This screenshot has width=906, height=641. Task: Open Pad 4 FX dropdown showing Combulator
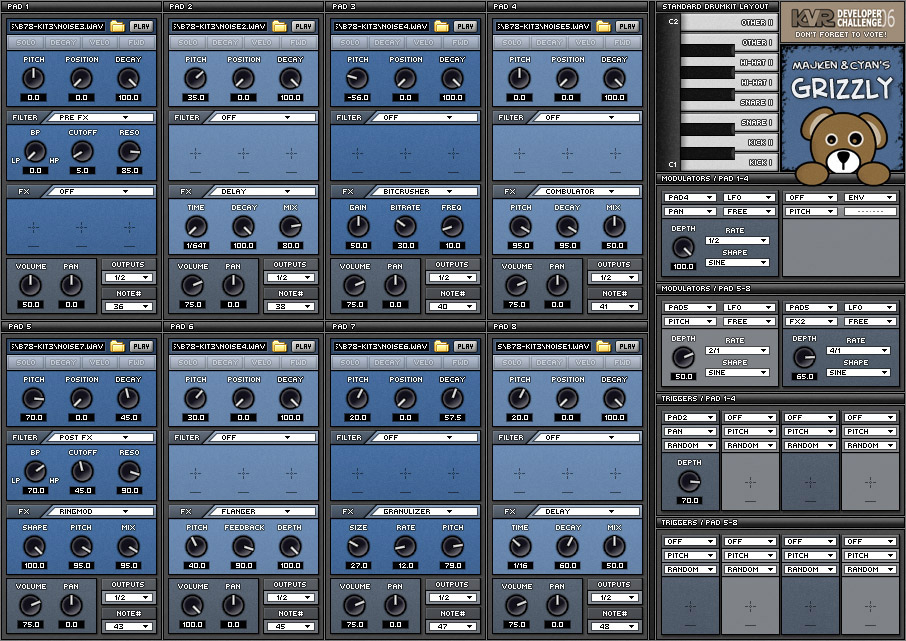pos(585,191)
